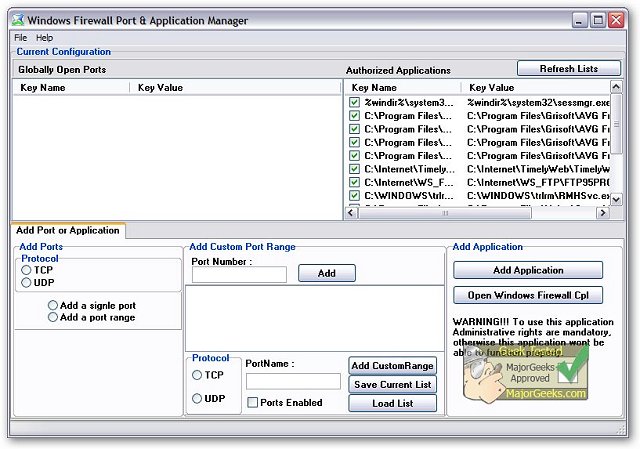
Task: Click Save Current List button
Action: 392,385
